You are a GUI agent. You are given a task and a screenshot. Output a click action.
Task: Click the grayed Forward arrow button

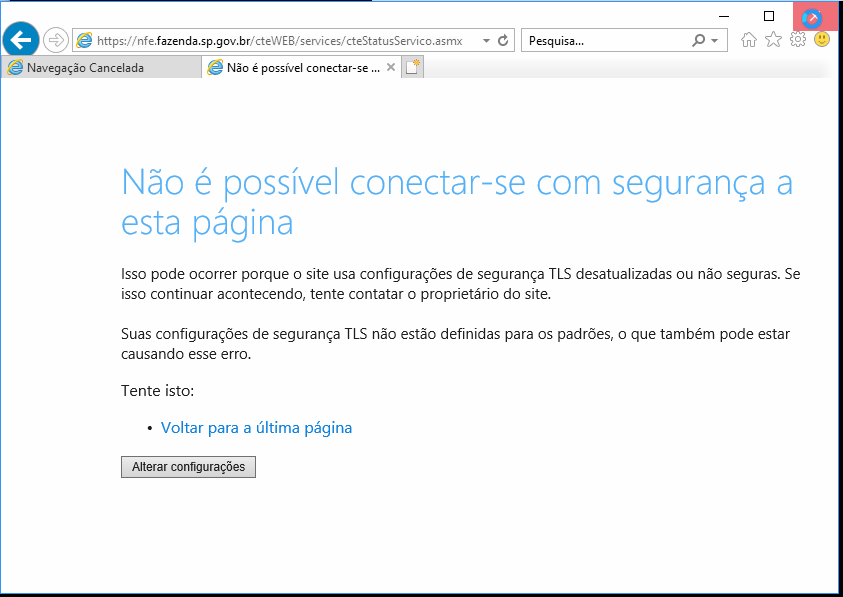[55, 40]
